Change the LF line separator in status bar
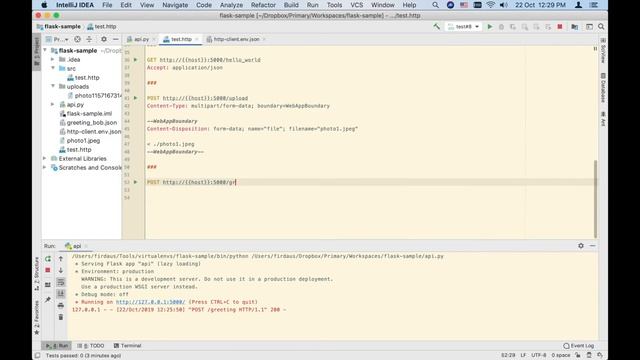Screen dimensions: 640x360 click(523, 355)
